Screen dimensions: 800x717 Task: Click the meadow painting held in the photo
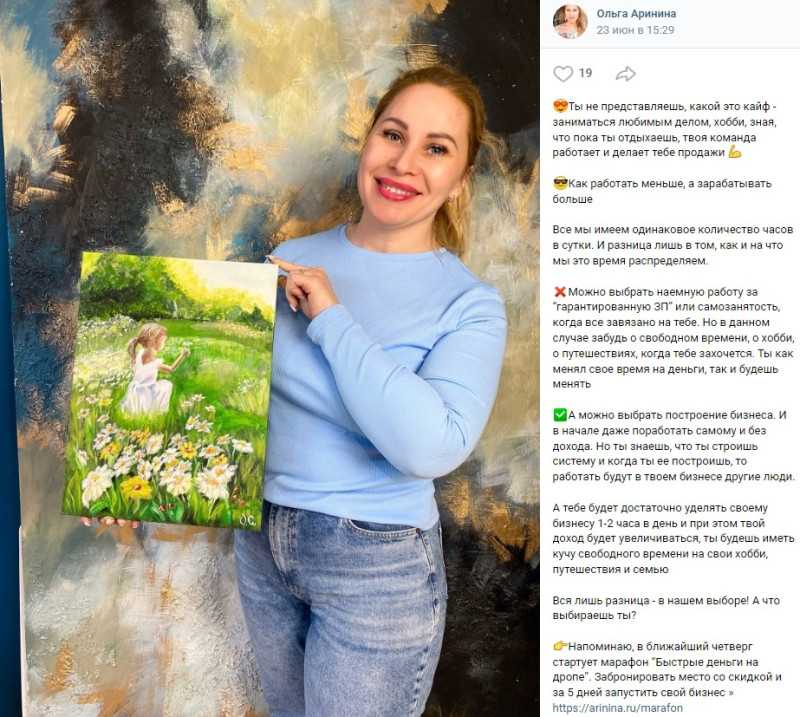coord(170,391)
